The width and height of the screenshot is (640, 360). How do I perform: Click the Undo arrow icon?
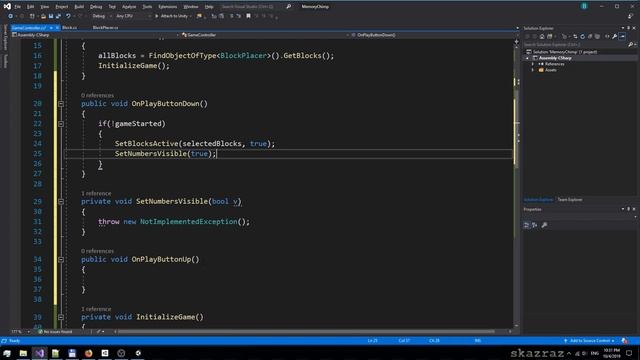(x=68, y=16)
